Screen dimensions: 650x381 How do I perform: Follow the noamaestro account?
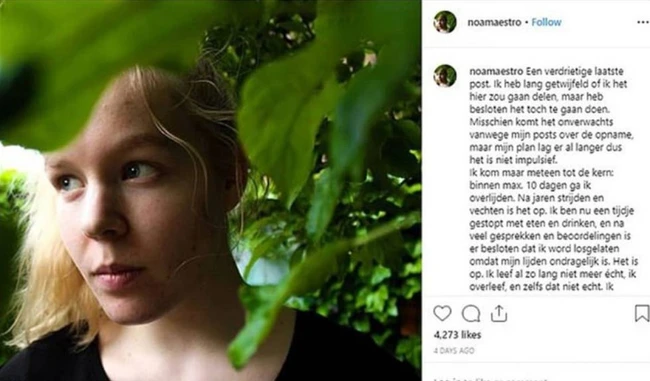[546, 22]
